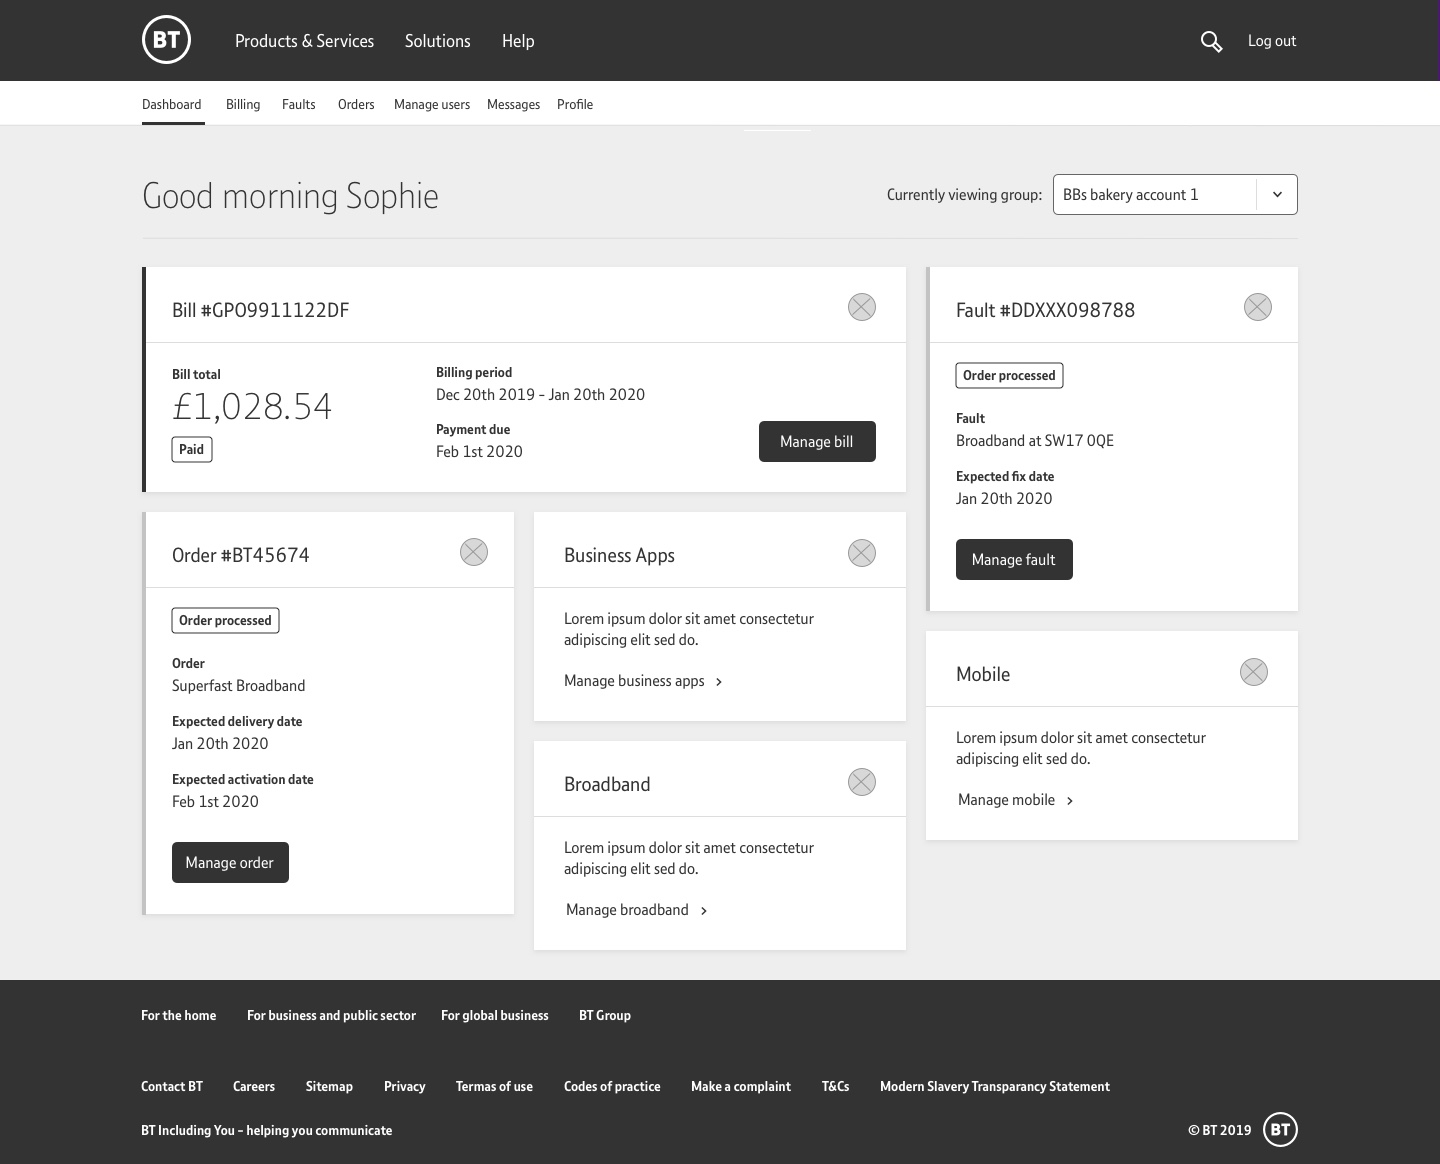The image size is (1440, 1164).
Task: Click the Manage order button
Action: (x=230, y=862)
